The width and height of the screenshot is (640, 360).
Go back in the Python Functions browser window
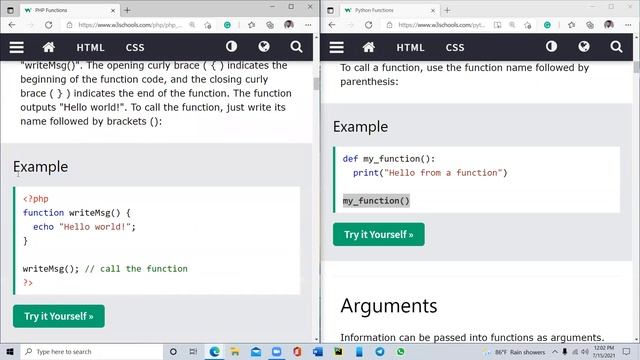pos(332,25)
